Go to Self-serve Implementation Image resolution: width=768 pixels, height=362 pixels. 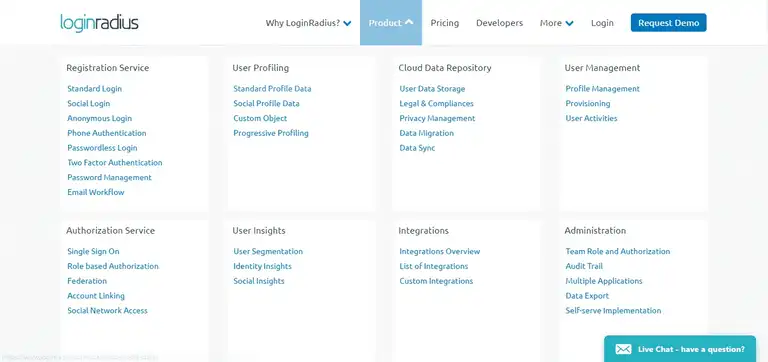(x=613, y=310)
